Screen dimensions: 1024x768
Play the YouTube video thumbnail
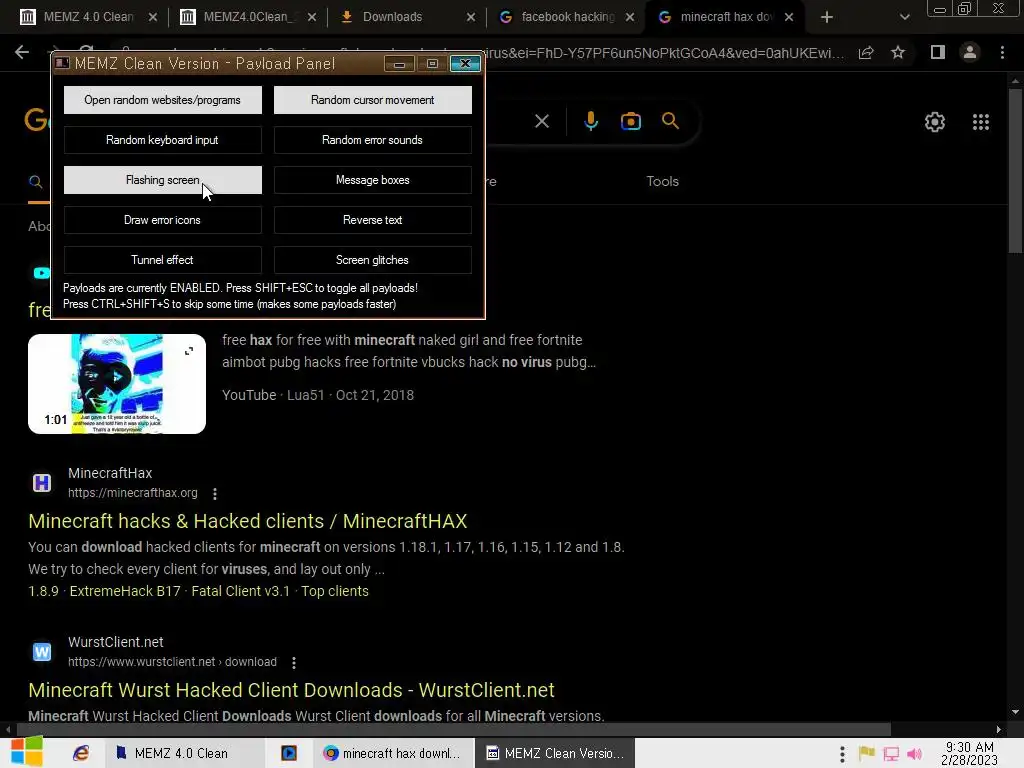(117, 384)
